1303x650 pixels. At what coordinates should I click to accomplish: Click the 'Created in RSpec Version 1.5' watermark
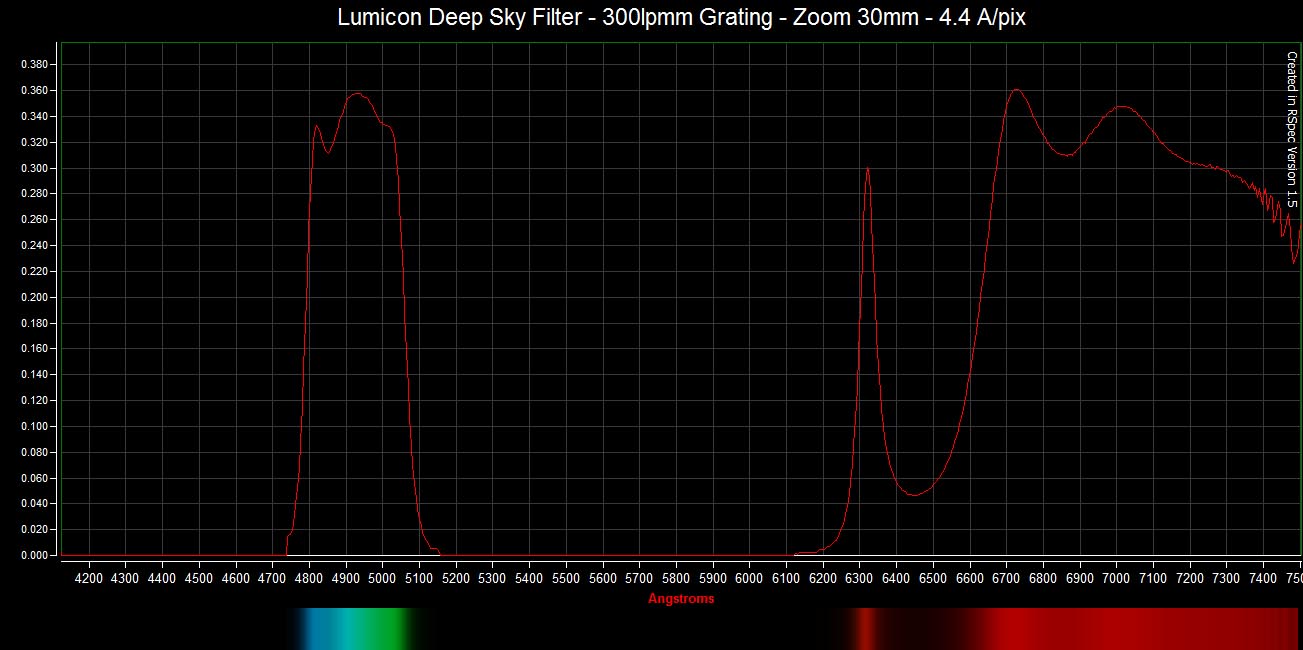coord(1291,130)
